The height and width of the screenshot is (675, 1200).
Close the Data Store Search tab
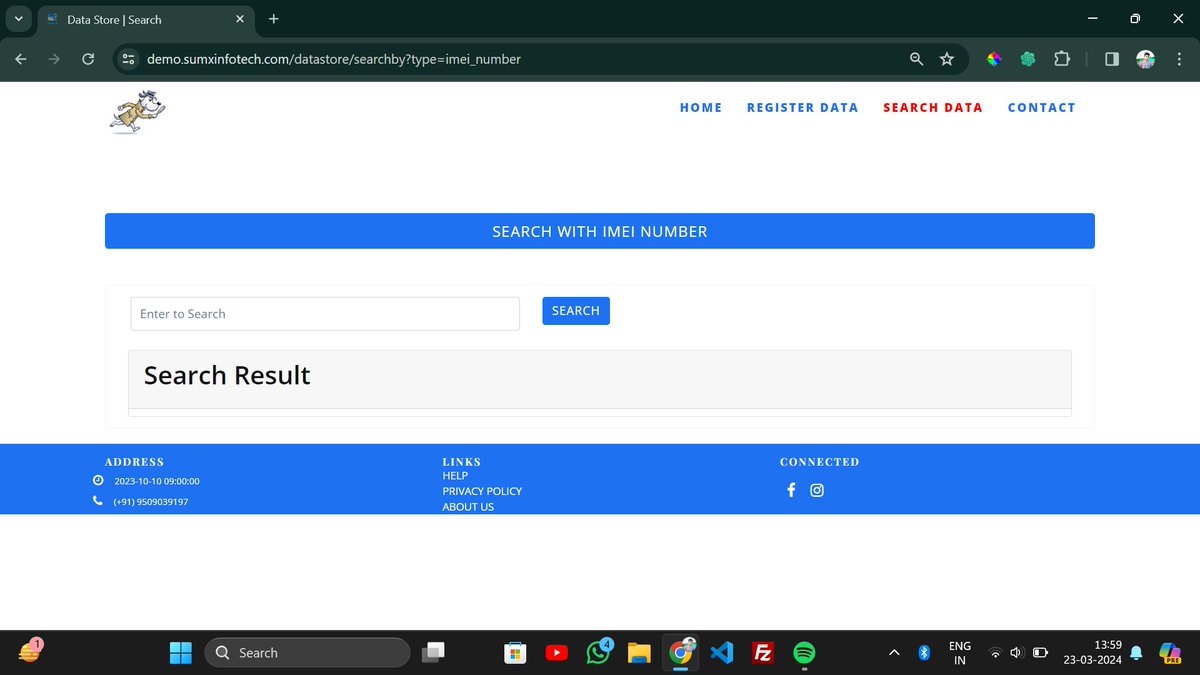(240, 19)
